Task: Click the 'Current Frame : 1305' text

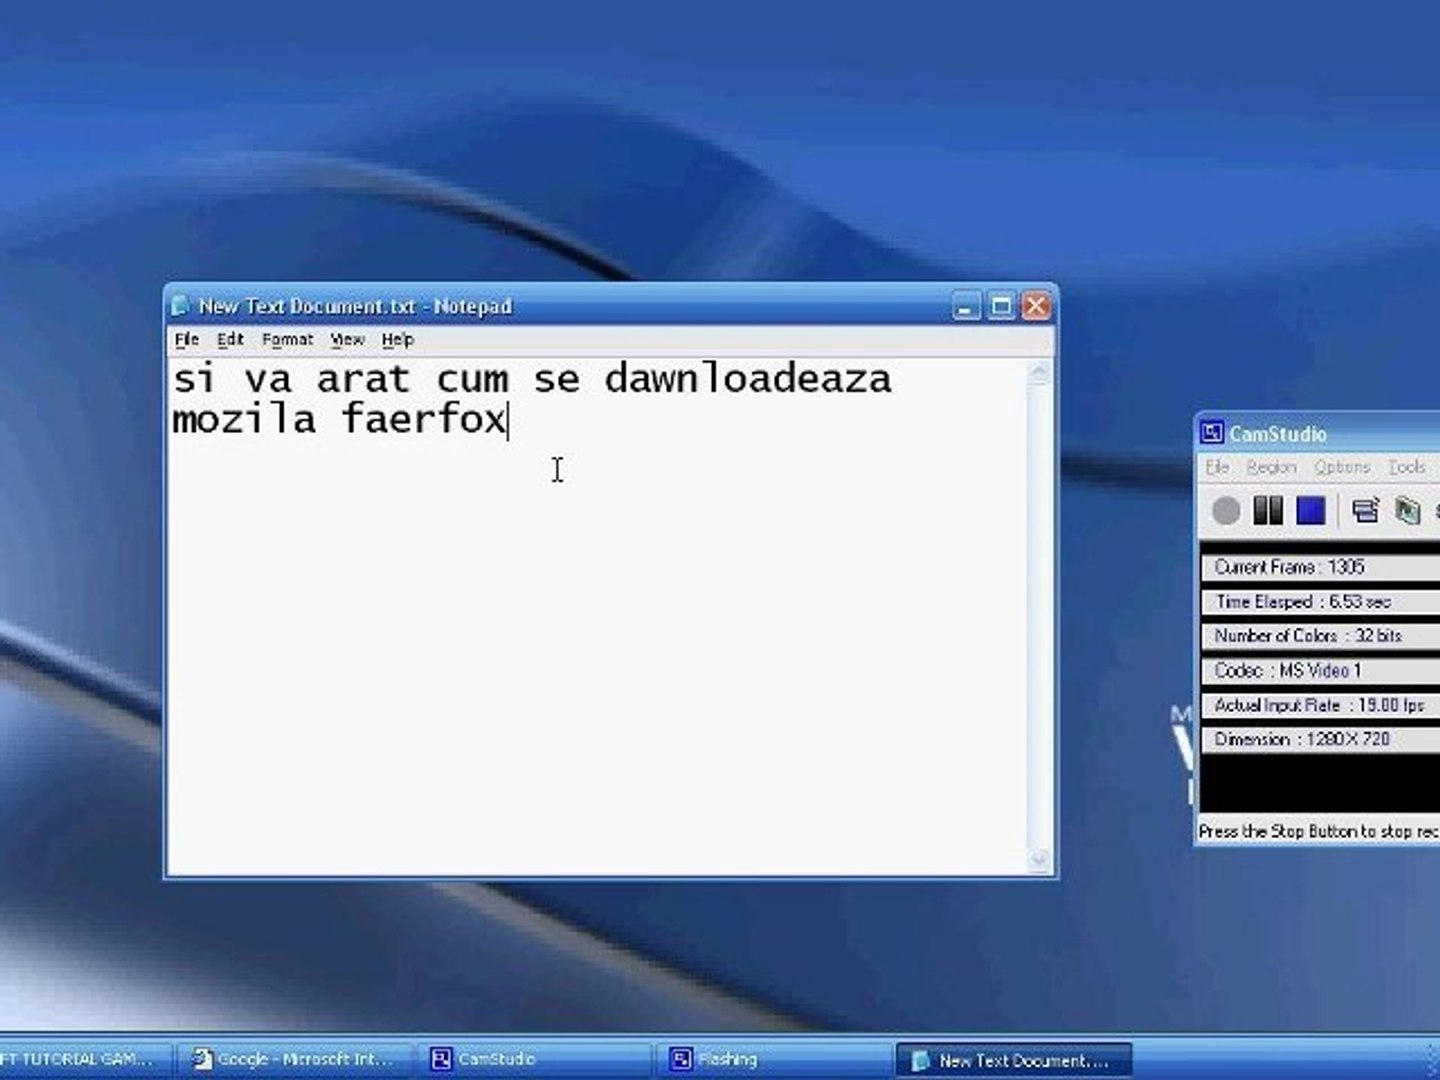Action: 1289,567
